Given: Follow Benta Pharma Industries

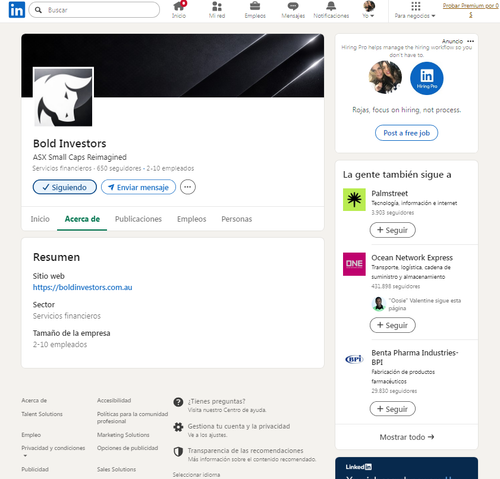Looking at the screenshot, I should coord(392,409).
